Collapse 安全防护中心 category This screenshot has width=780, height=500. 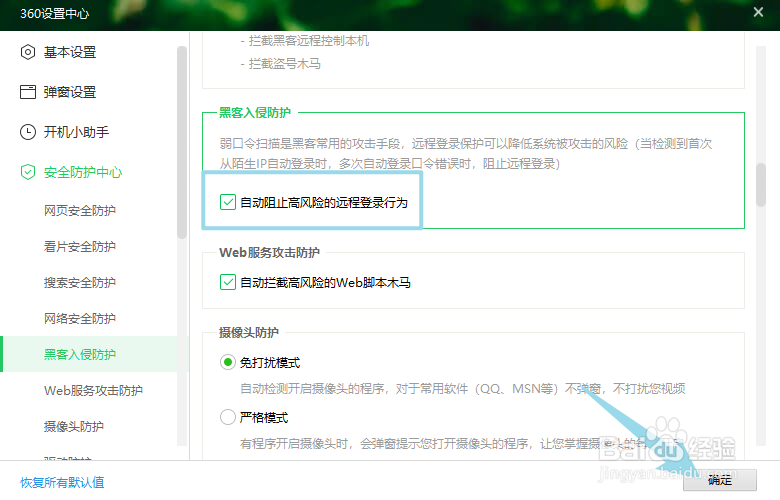pyautogui.click(x=83, y=172)
